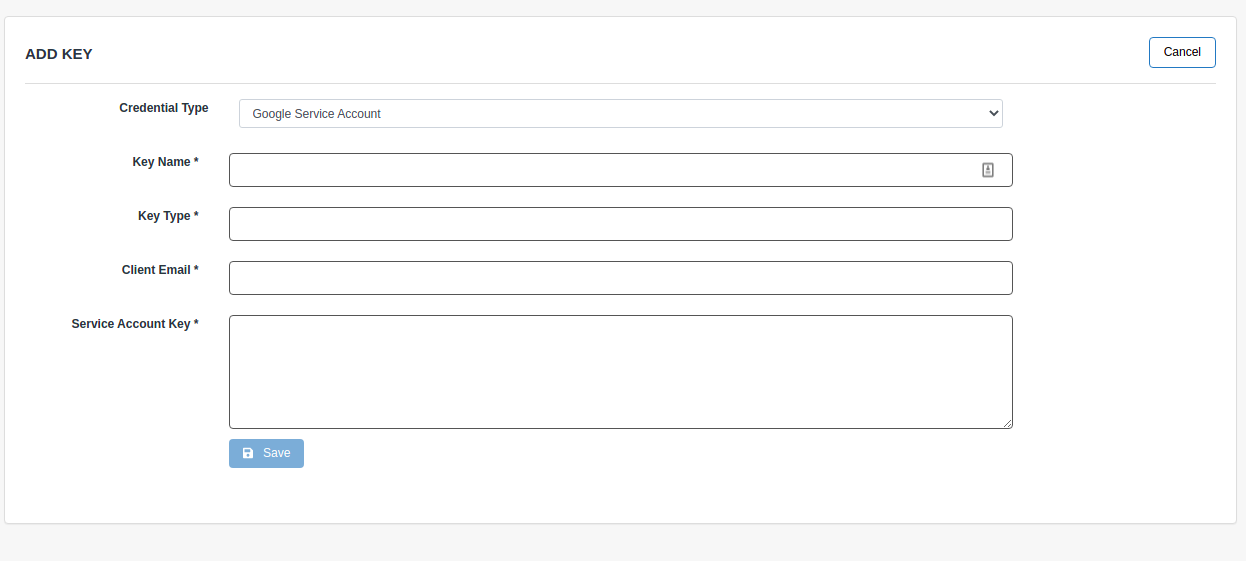The height and width of the screenshot is (561, 1246).
Task: Click the divider line below ADD KEY
Action: click(620, 83)
